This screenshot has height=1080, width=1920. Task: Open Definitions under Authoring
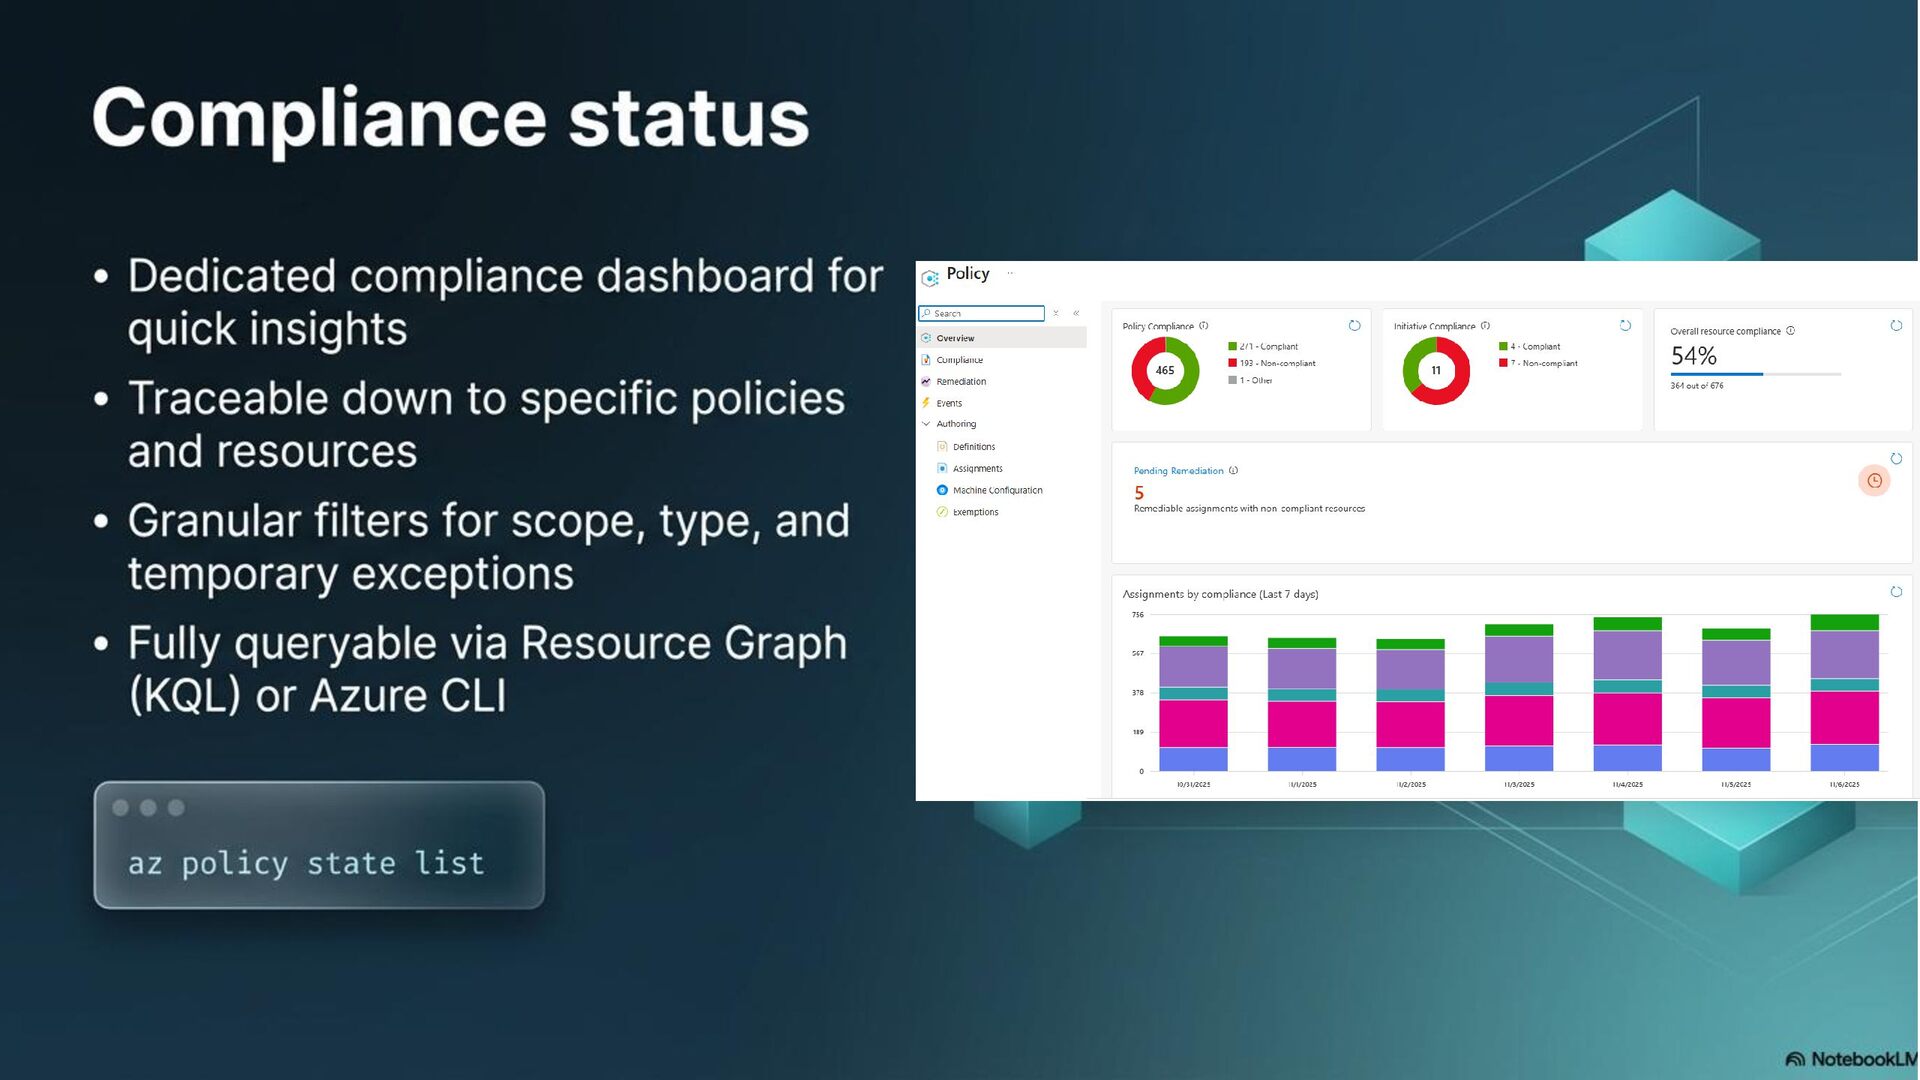[x=973, y=447]
